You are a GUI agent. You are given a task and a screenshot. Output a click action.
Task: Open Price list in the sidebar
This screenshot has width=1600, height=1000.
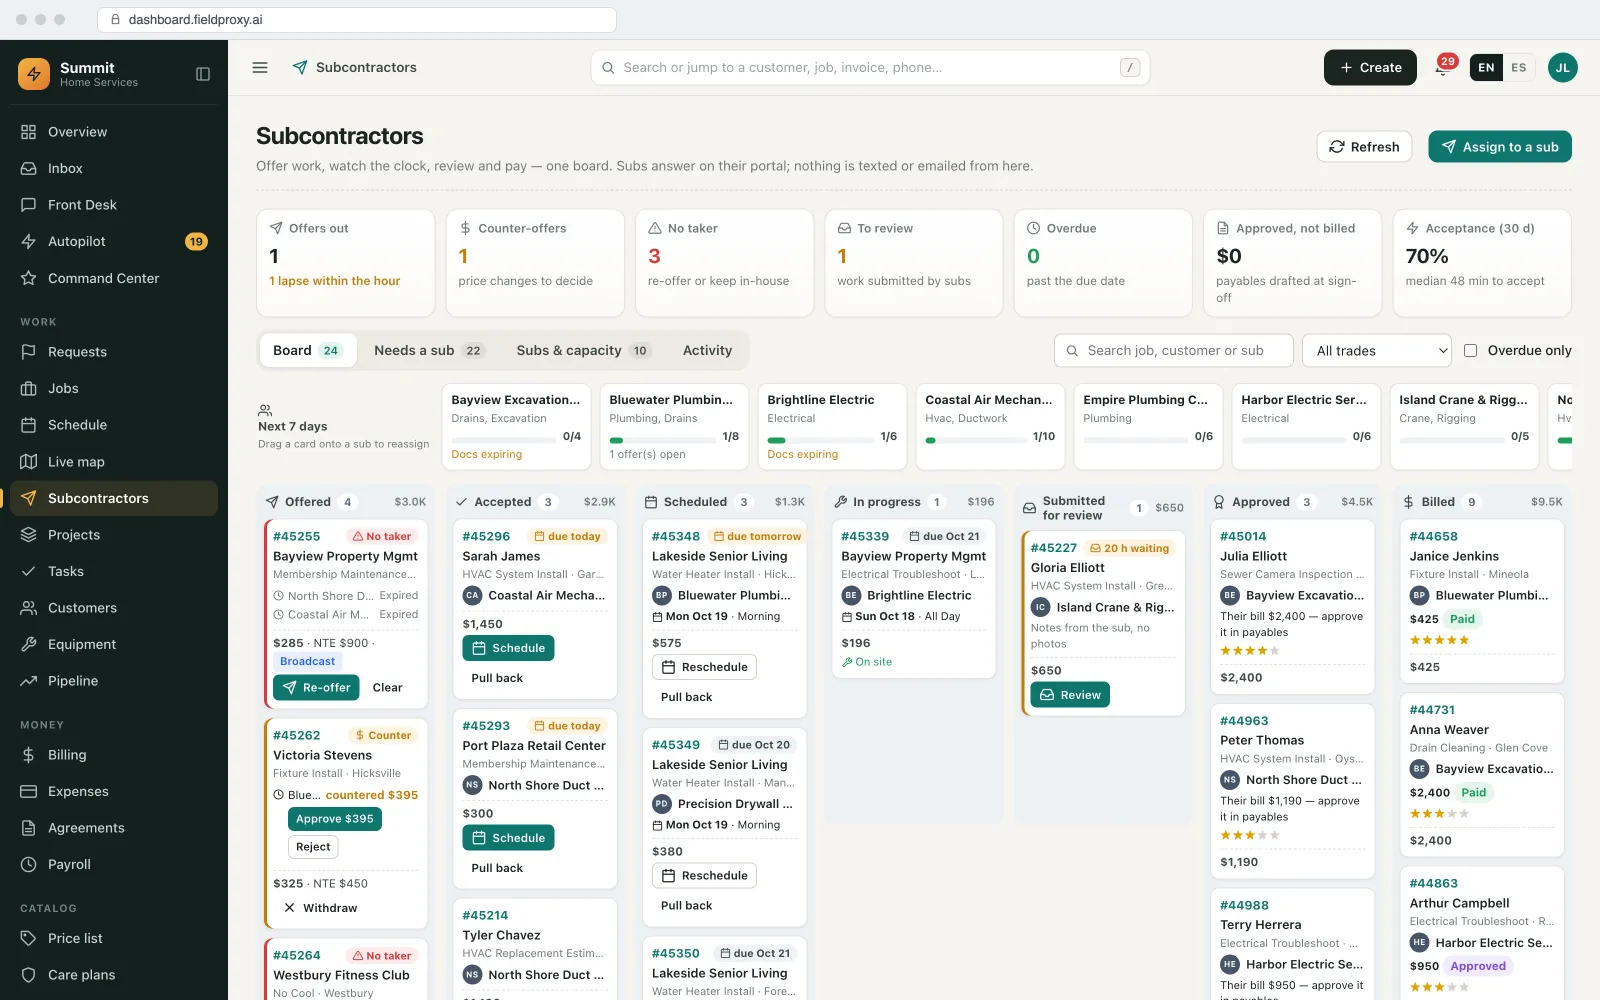click(x=114, y=938)
